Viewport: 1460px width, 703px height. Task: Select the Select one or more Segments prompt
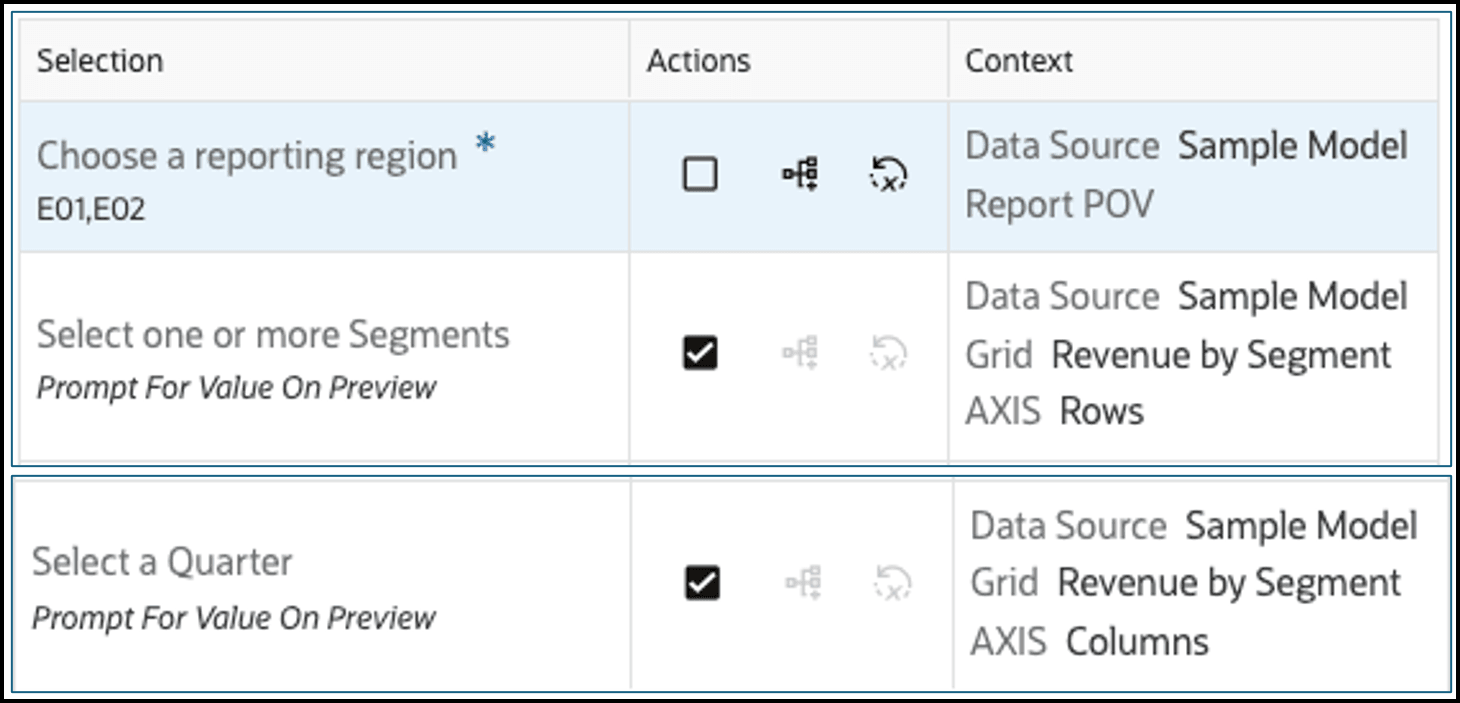tap(273, 334)
